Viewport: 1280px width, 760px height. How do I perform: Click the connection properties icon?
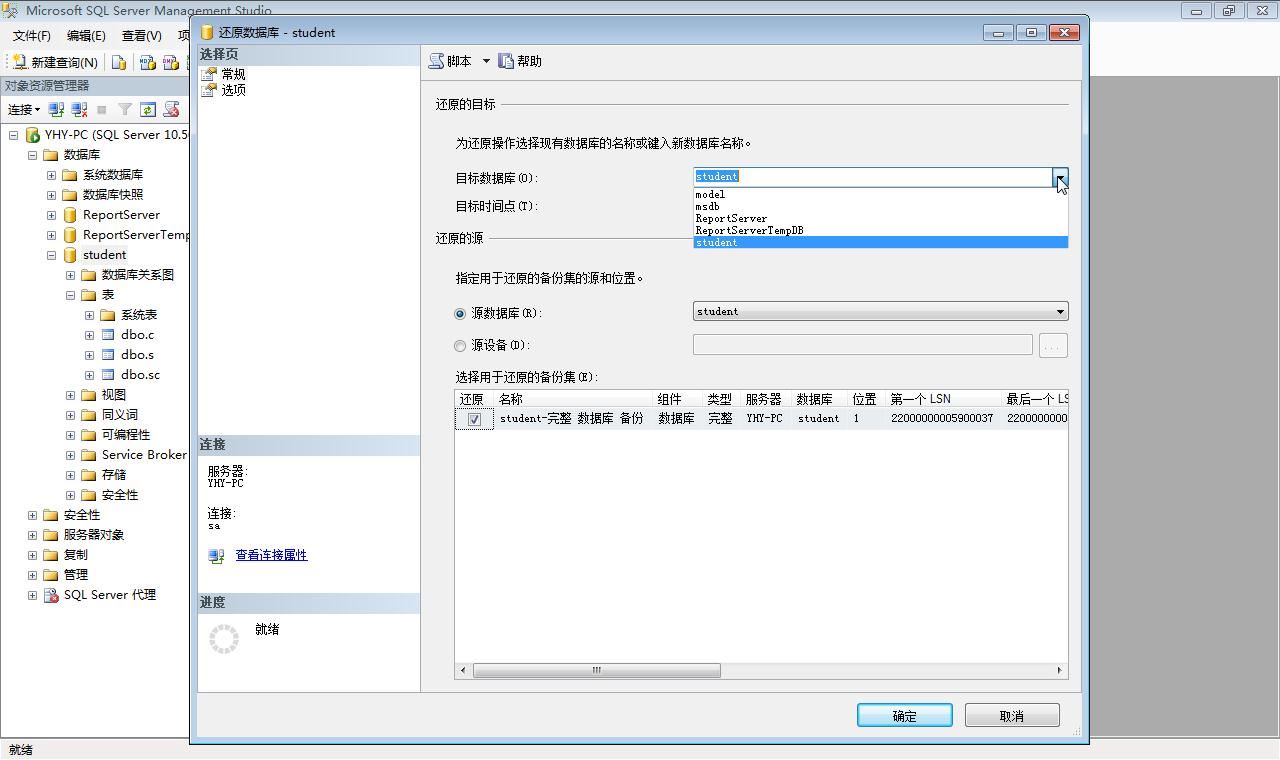click(216, 555)
